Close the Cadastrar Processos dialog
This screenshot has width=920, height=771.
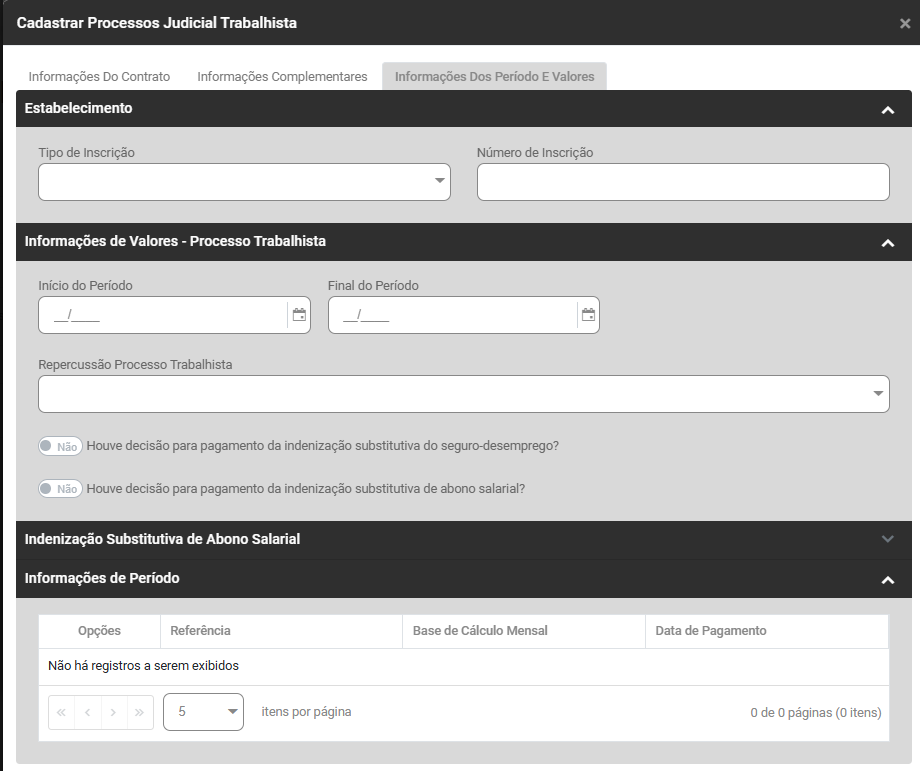click(904, 23)
